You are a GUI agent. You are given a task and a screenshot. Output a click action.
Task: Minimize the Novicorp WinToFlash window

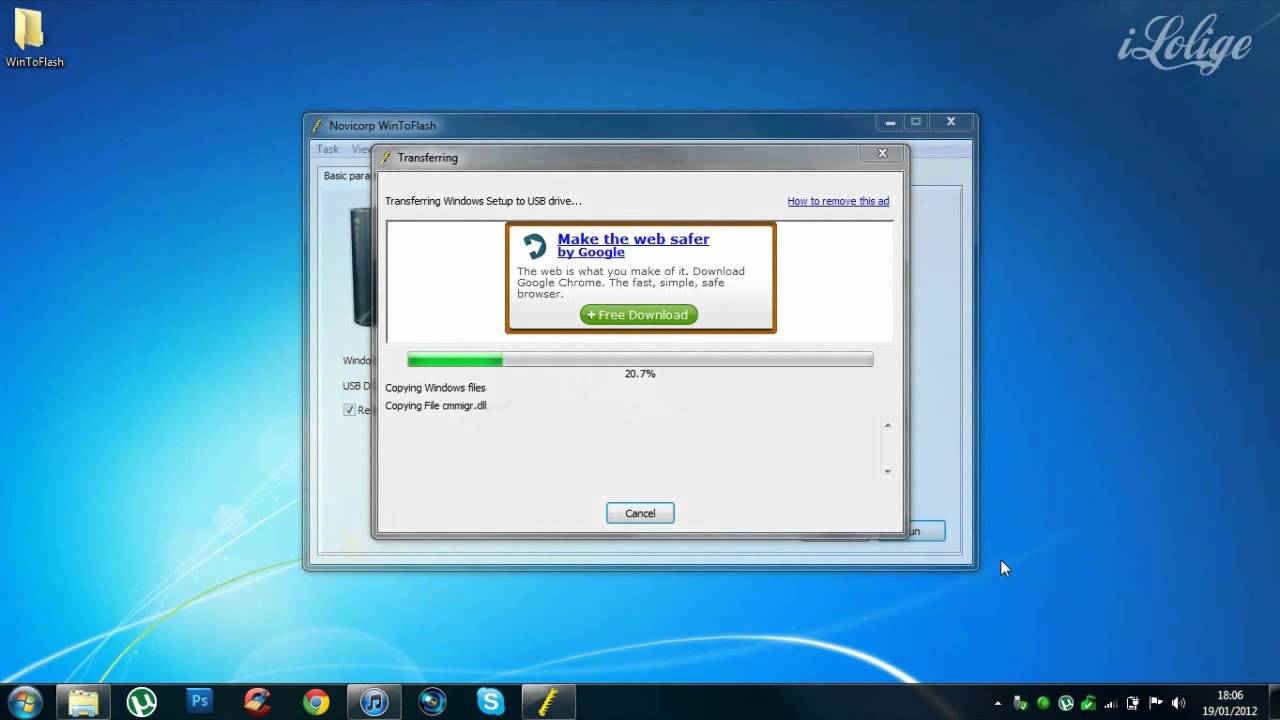click(x=890, y=121)
